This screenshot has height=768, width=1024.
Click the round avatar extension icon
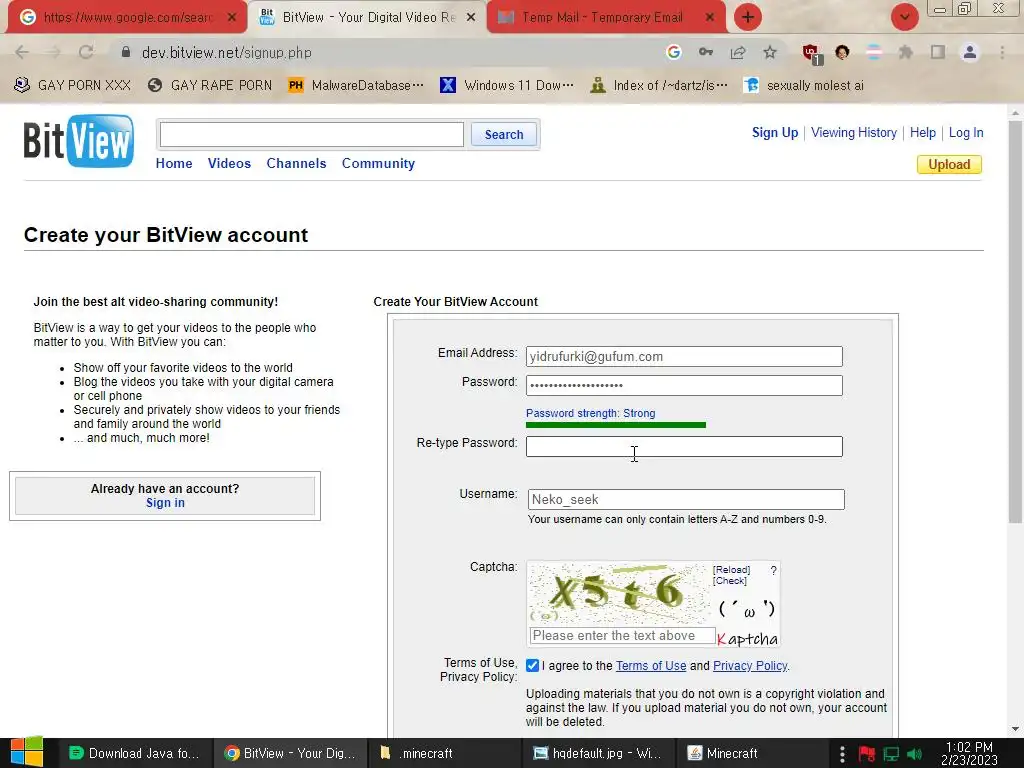tap(842, 52)
